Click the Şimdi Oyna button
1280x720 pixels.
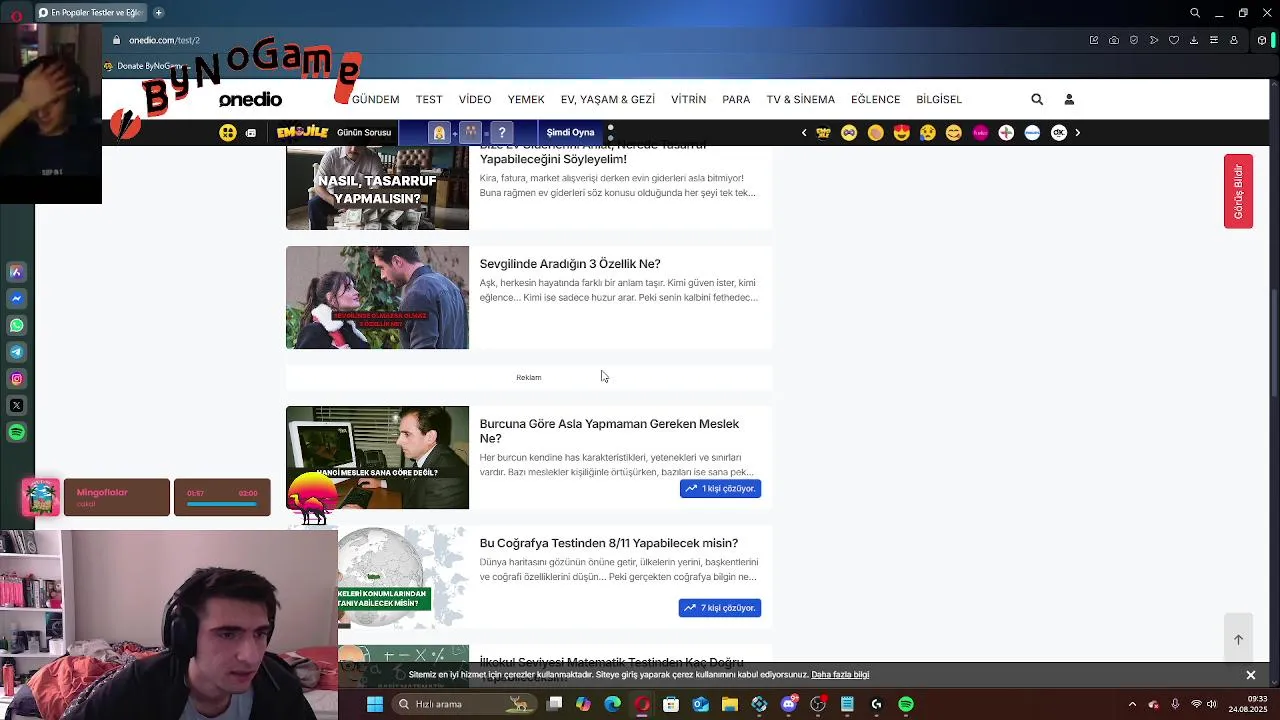(570, 132)
